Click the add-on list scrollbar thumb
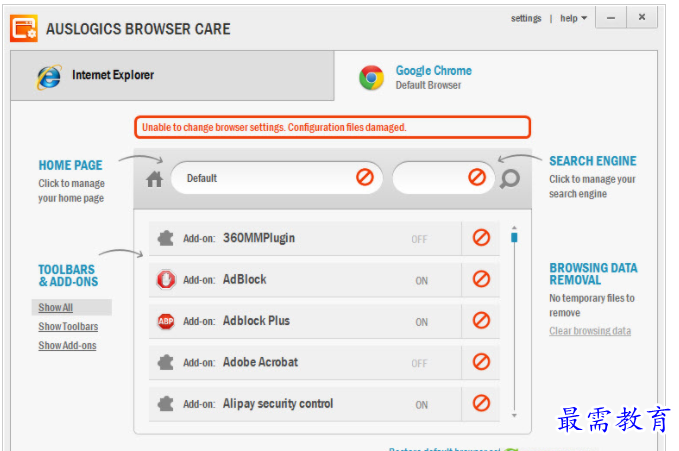Viewport: 679px width, 451px height. (514, 237)
